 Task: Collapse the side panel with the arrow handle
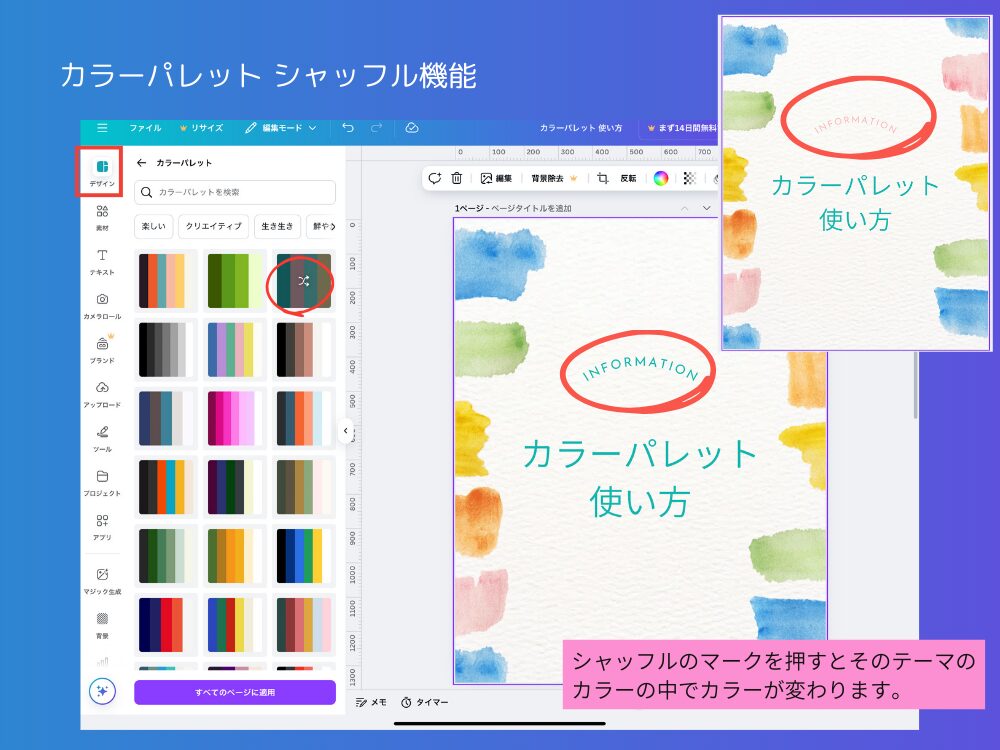tap(345, 431)
